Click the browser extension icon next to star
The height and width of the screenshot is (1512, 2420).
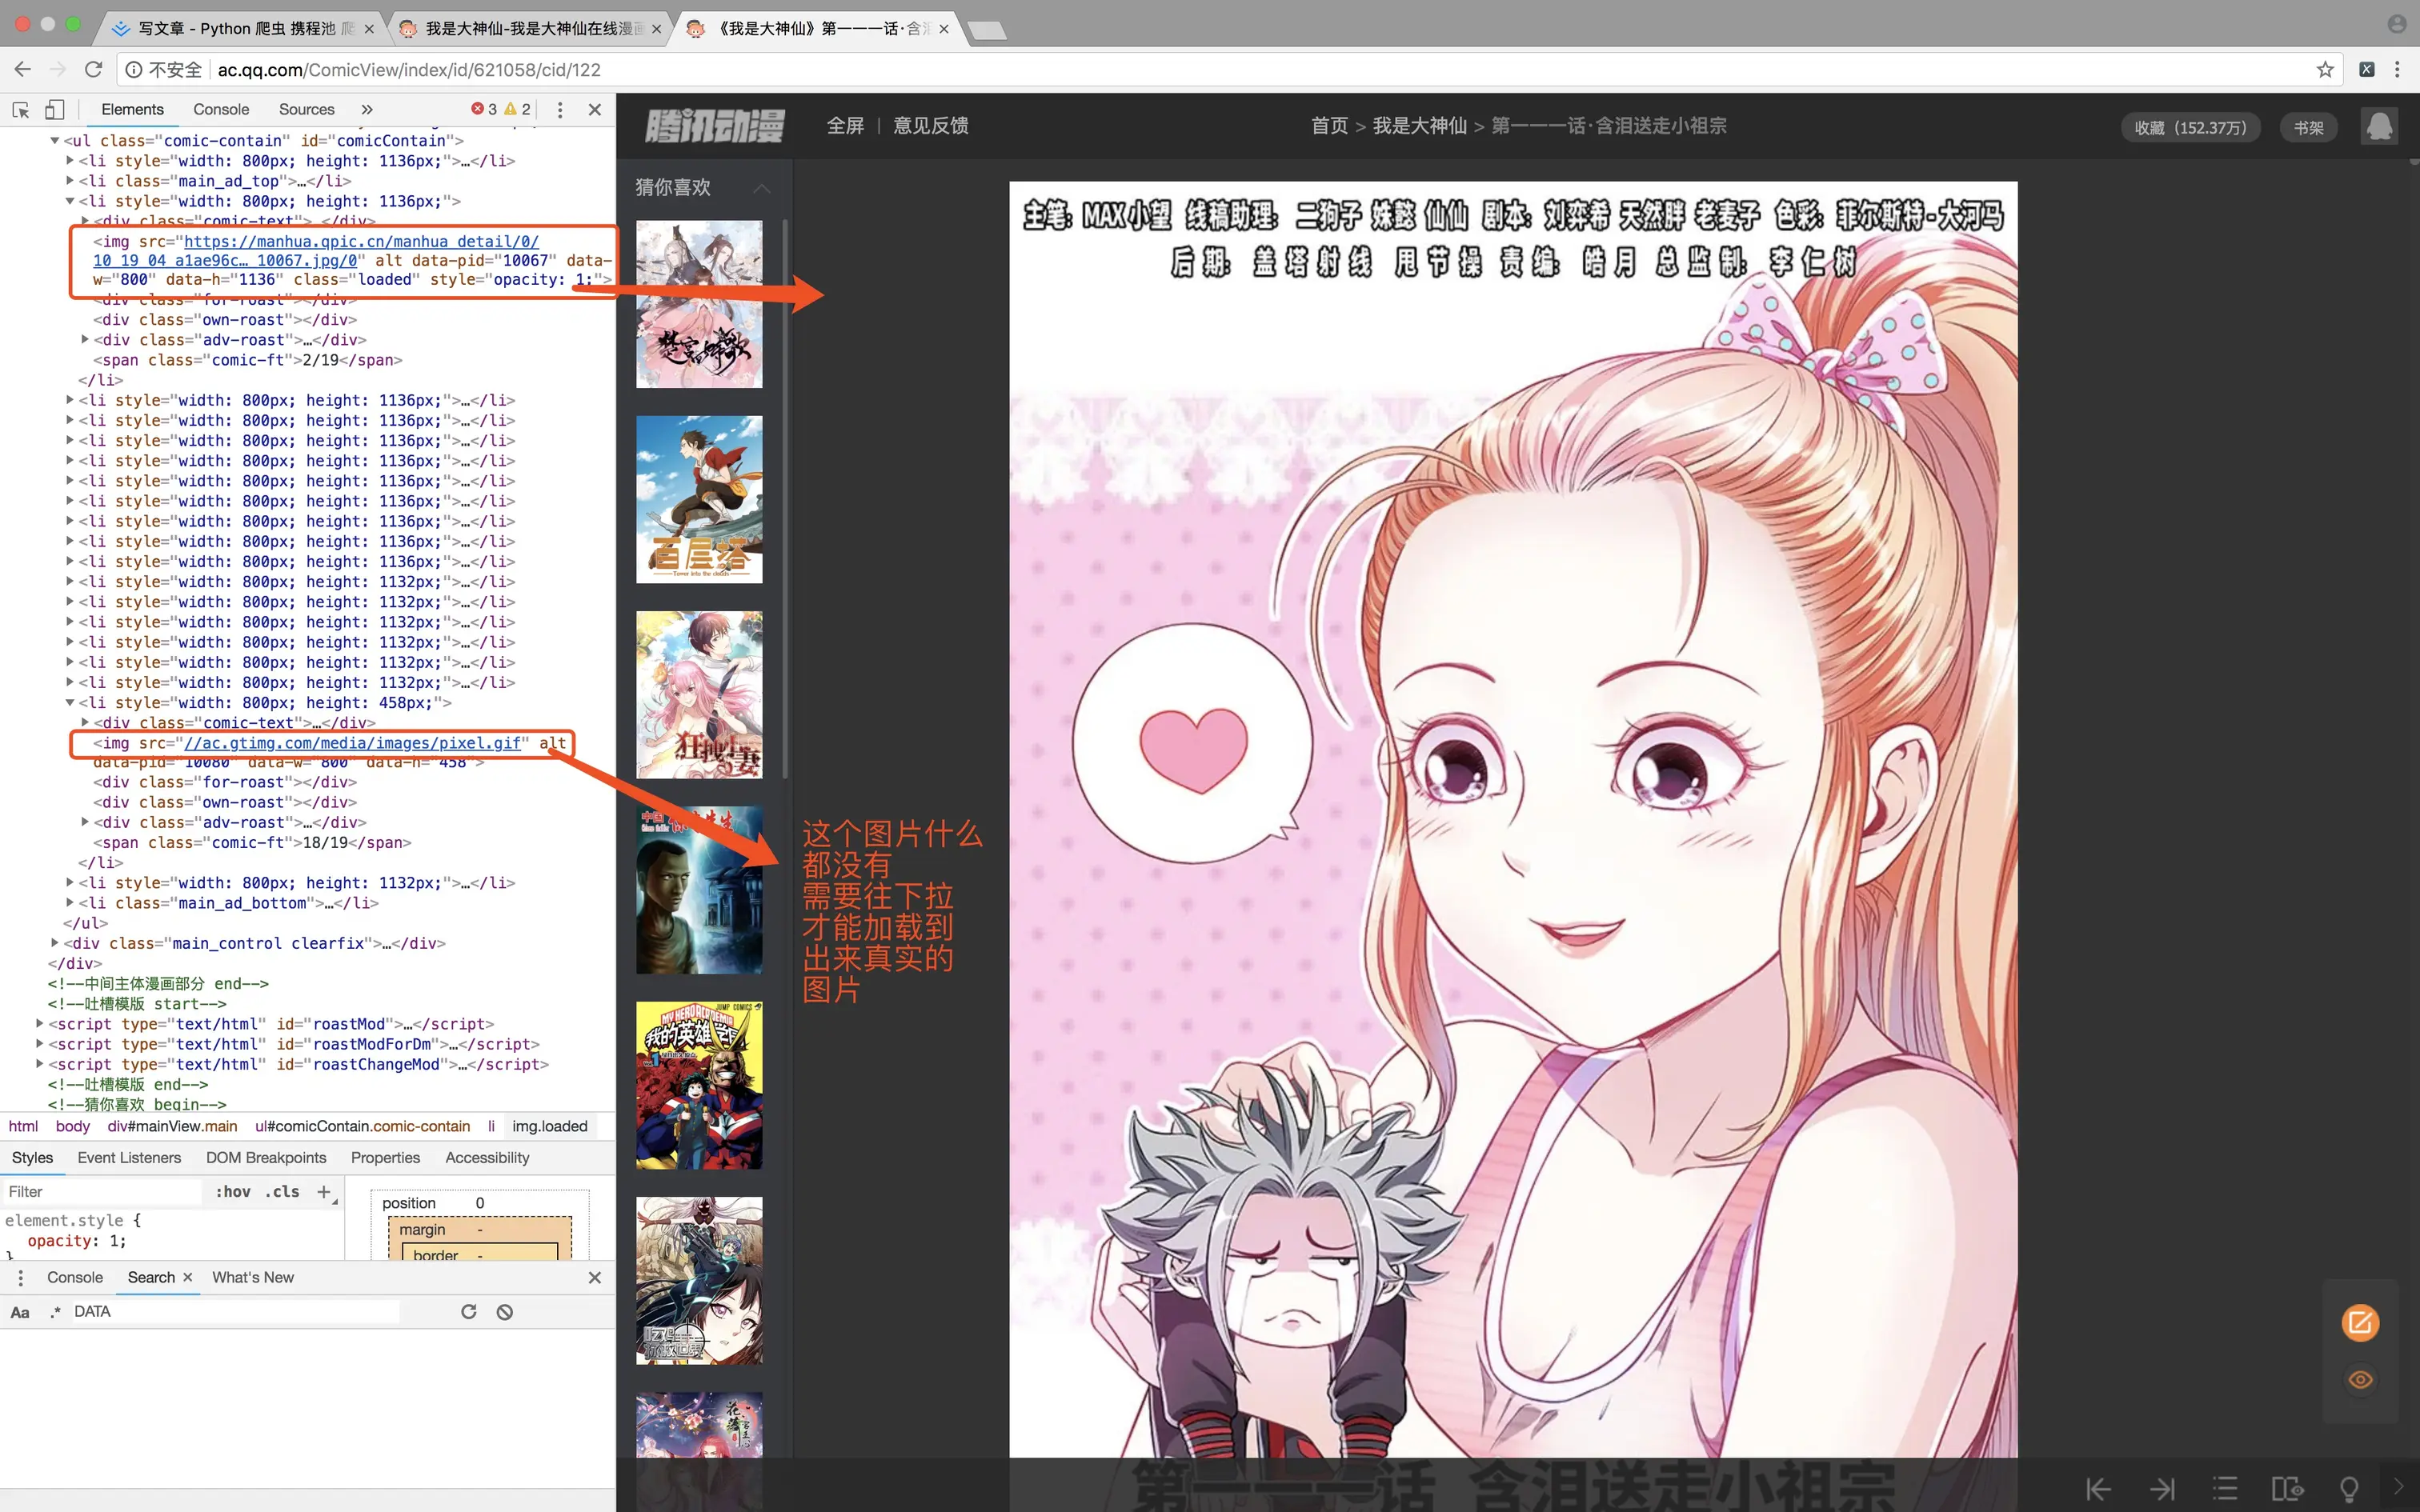pyautogui.click(x=2367, y=69)
